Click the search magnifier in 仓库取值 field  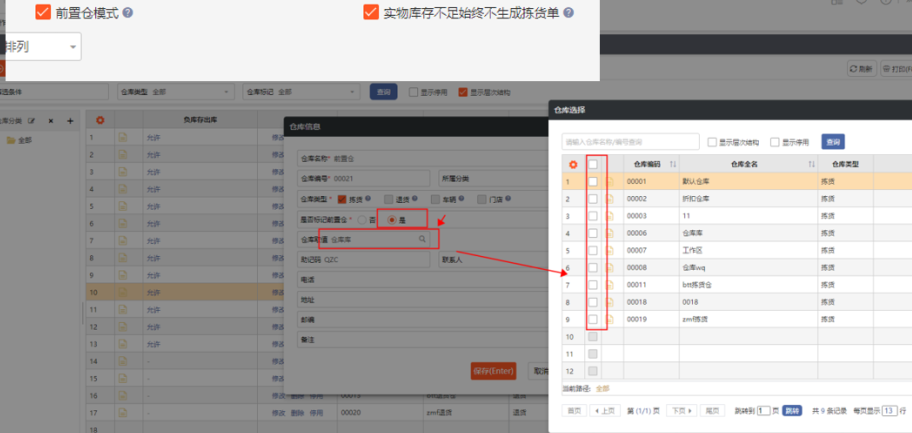tap(423, 239)
